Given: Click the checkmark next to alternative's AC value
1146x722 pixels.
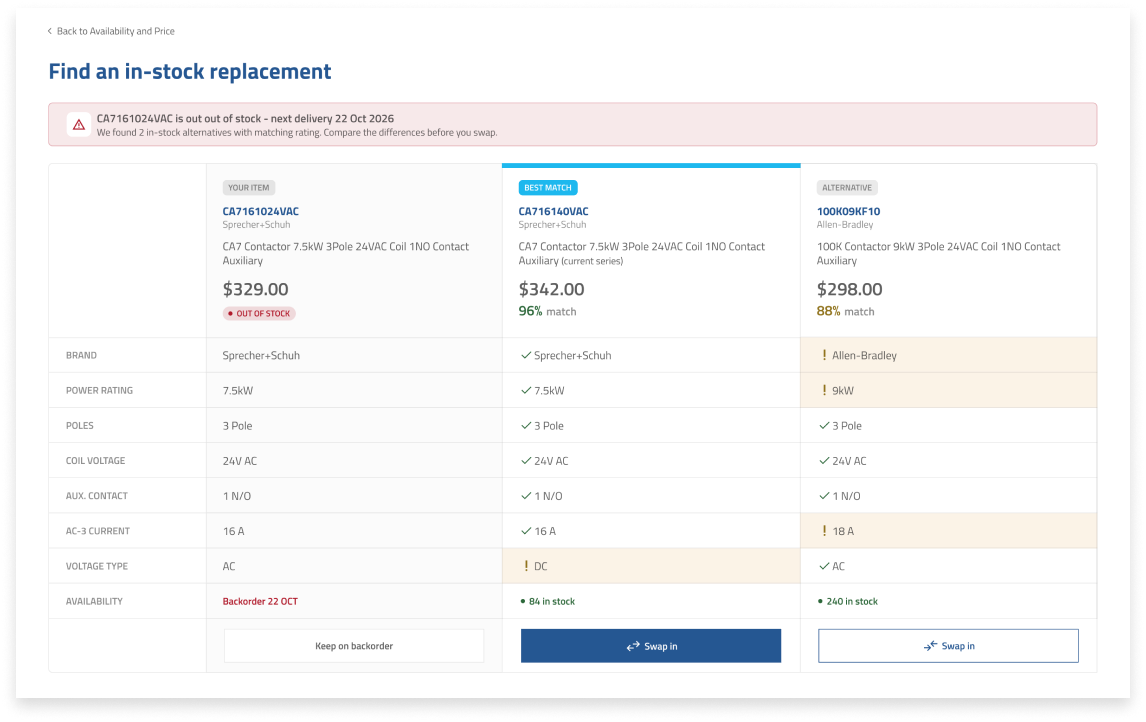Looking at the screenshot, I should (x=824, y=566).
